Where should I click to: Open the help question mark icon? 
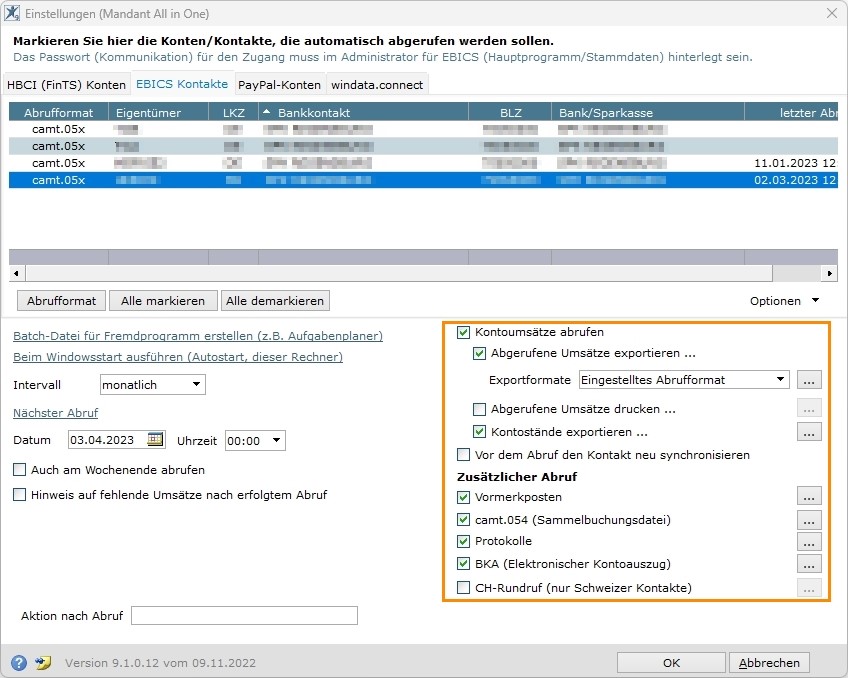pos(19,662)
